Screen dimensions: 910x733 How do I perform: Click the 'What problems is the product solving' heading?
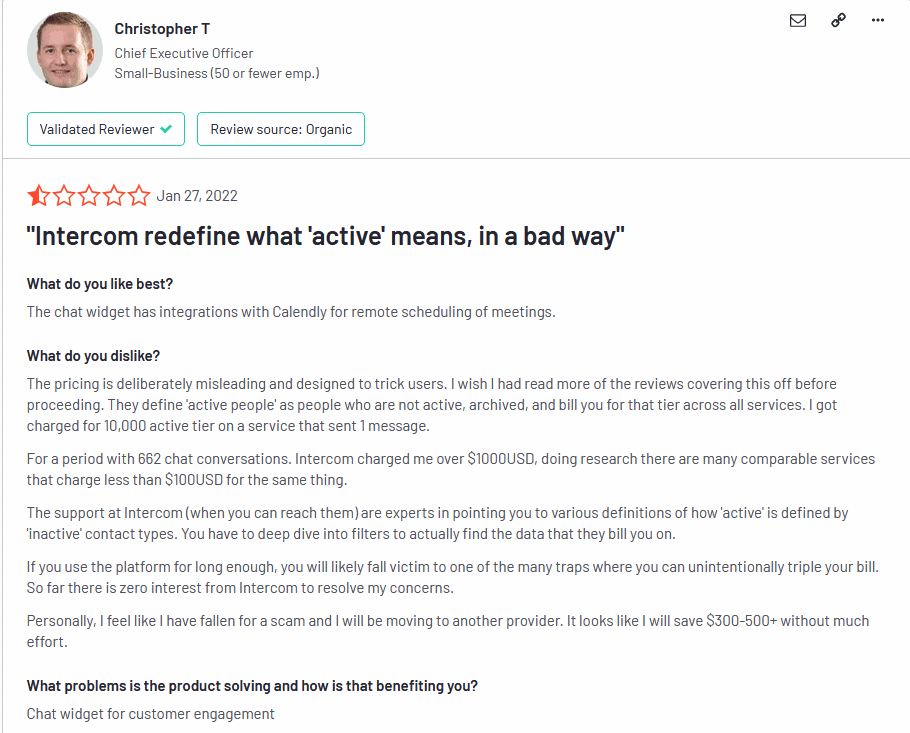[252, 686]
